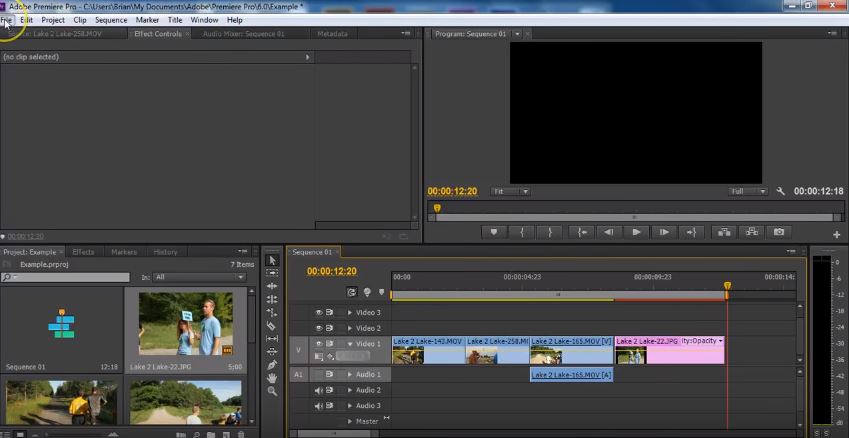Hide Video 3 track with eye toggle
The image size is (849, 438).
(319, 312)
